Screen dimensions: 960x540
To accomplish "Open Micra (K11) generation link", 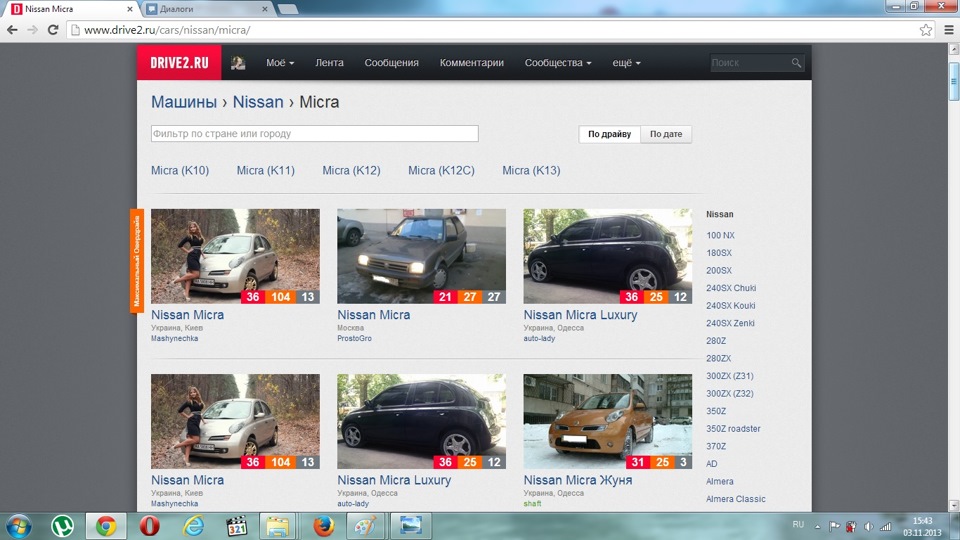I will pyautogui.click(x=266, y=170).
